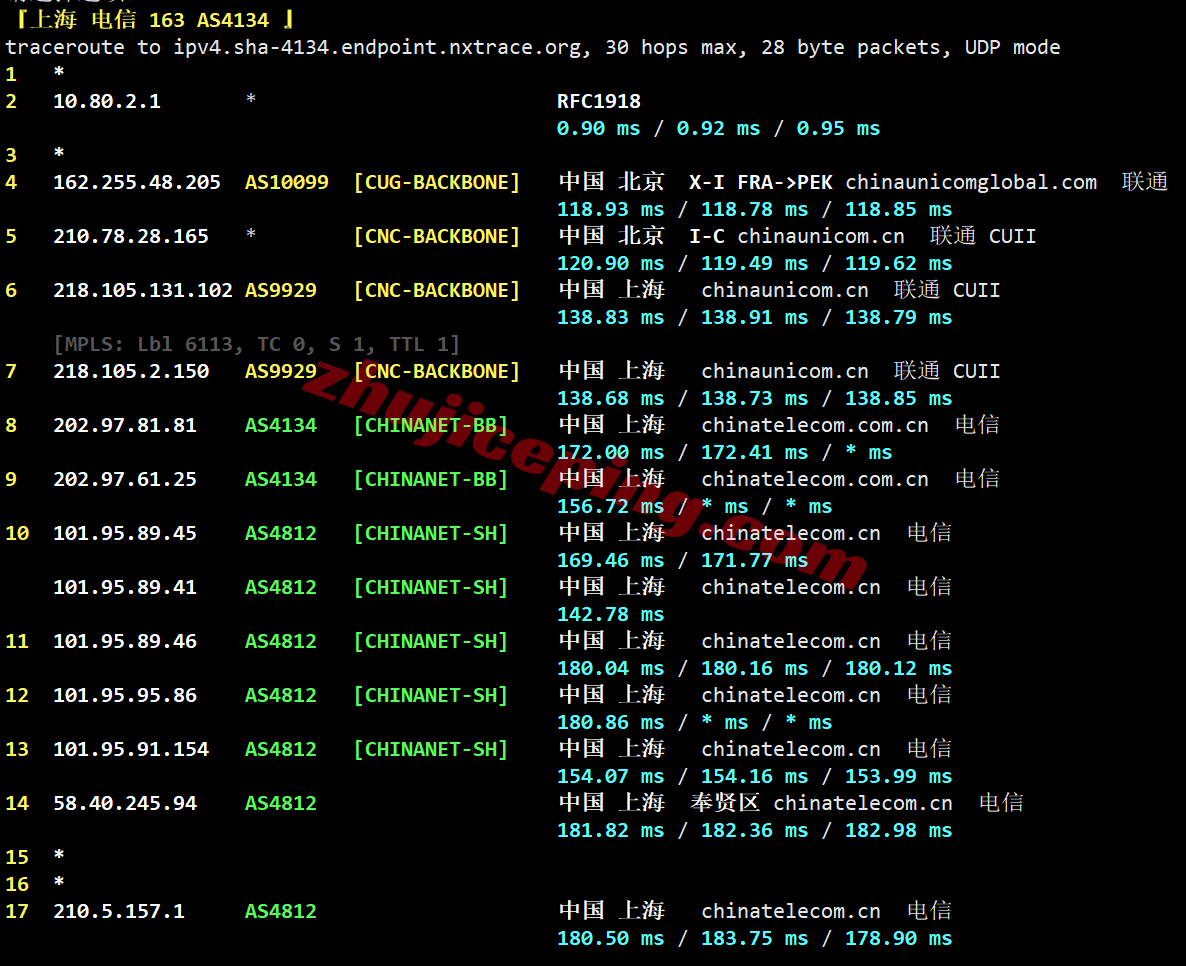The height and width of the screenshot is (966, 1186).
Task: Click latency 118.93 ms on hop 4
Action: [610, 210]
